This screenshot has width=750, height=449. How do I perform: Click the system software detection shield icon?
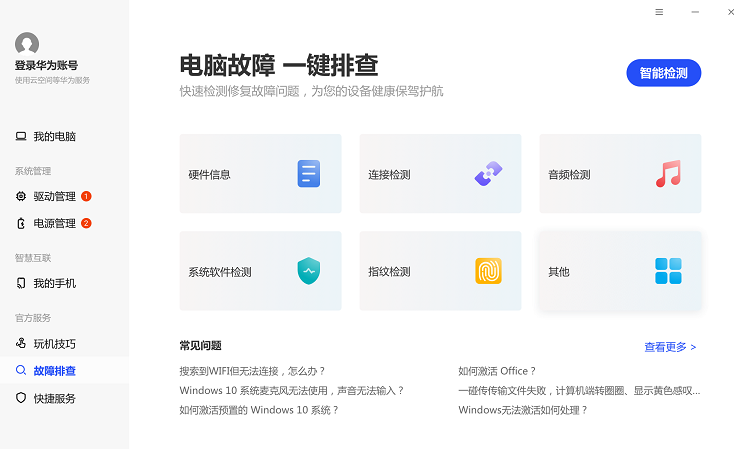click(x=308, y=271)
